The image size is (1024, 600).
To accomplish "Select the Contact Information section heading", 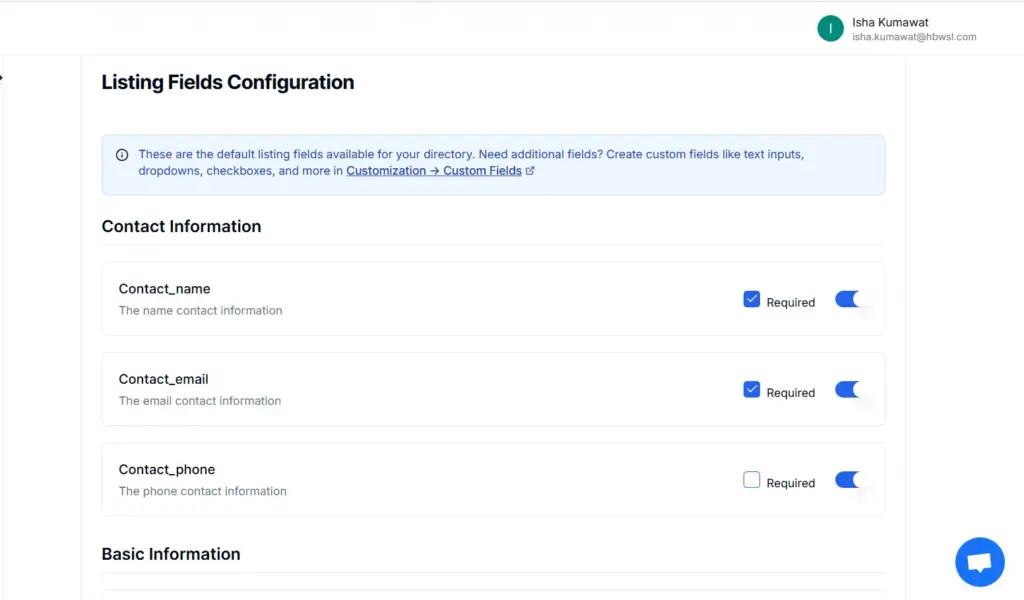I will click(181, 227).
